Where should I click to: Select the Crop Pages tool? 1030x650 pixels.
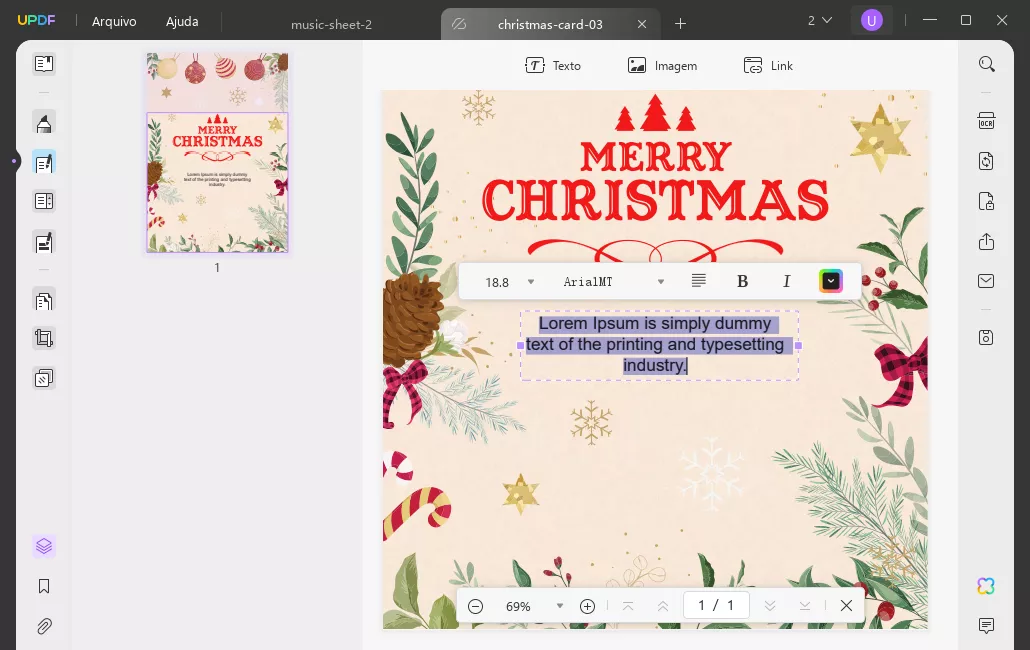point(44,338)
